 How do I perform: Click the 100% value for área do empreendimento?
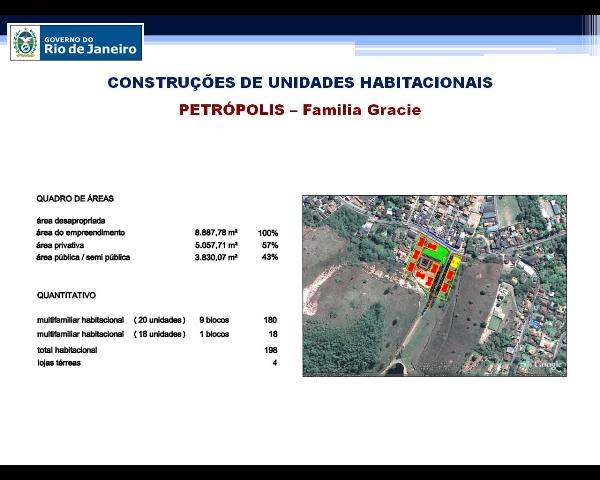[x=267, y=233]
